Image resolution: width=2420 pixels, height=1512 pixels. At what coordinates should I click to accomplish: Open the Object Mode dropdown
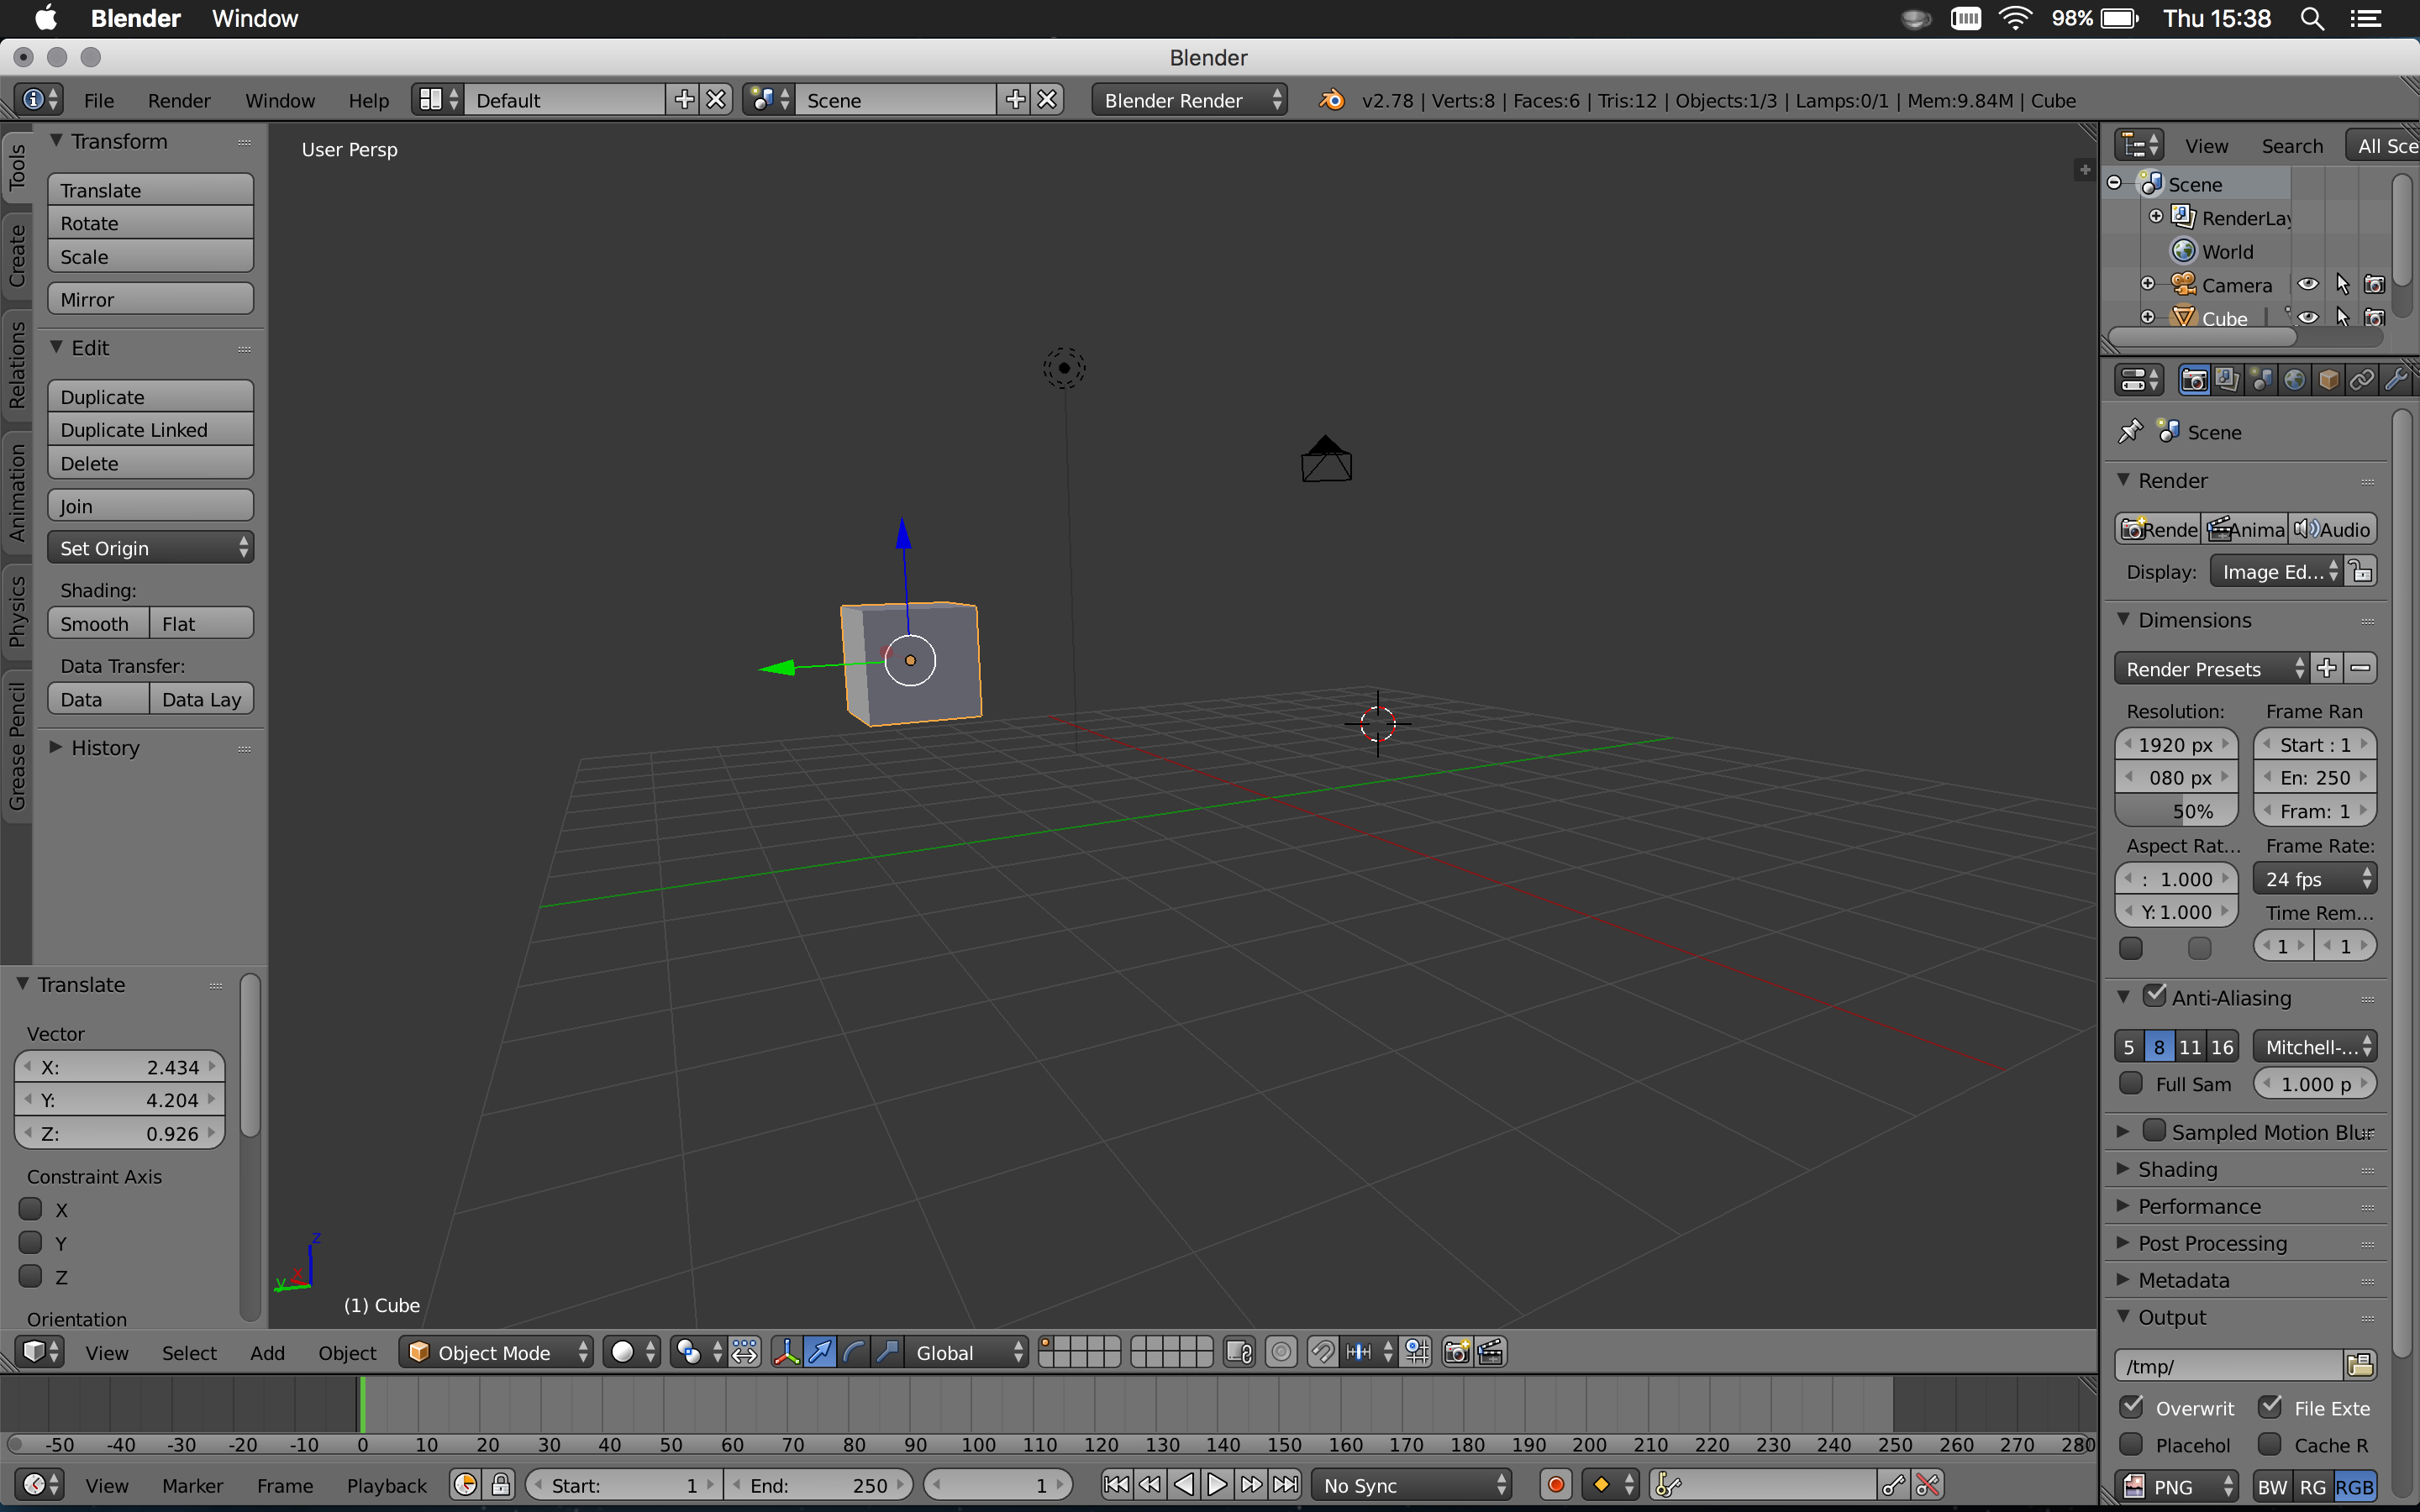496,1352
